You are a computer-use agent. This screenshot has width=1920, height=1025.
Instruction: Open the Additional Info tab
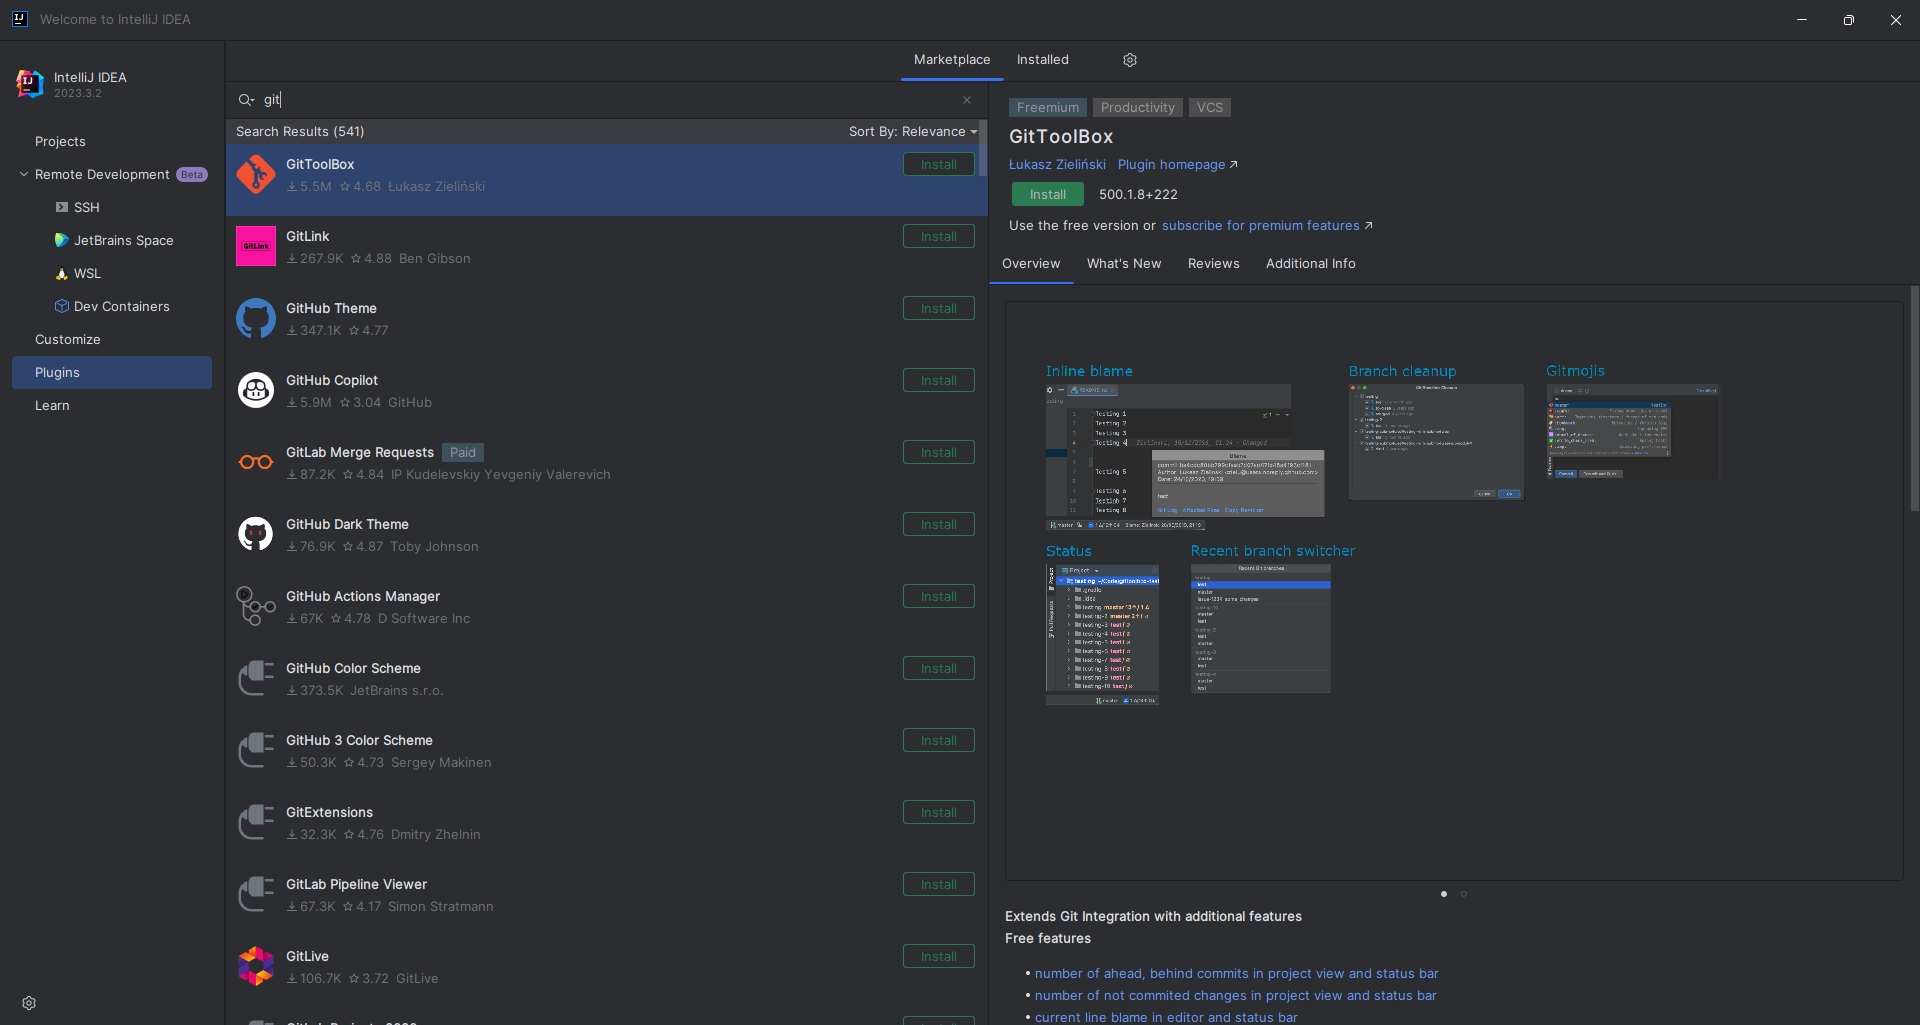[x=1311, y=264]
